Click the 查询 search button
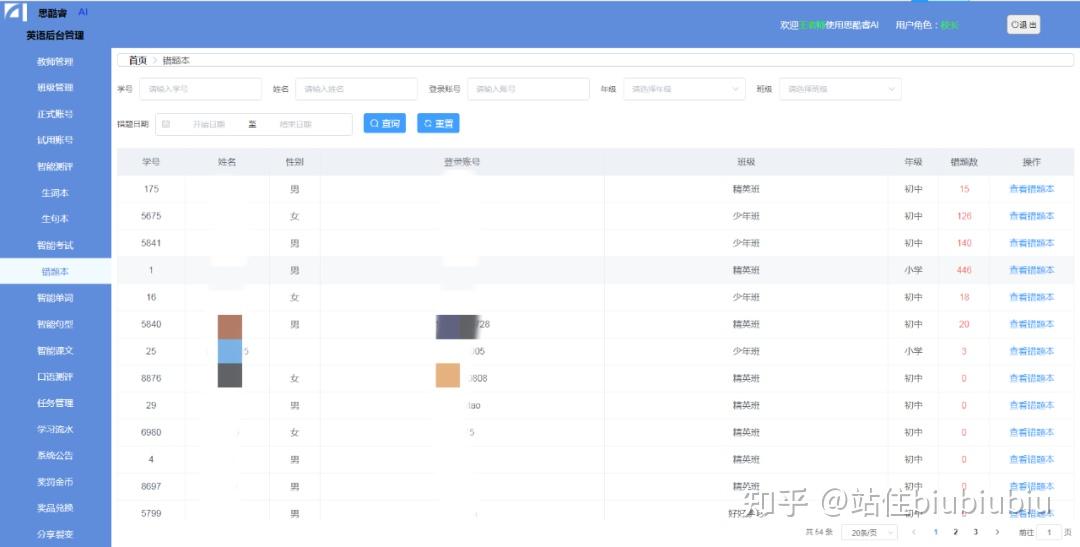Viewport: 1080px width, 547px height. [x=384, y=123]
